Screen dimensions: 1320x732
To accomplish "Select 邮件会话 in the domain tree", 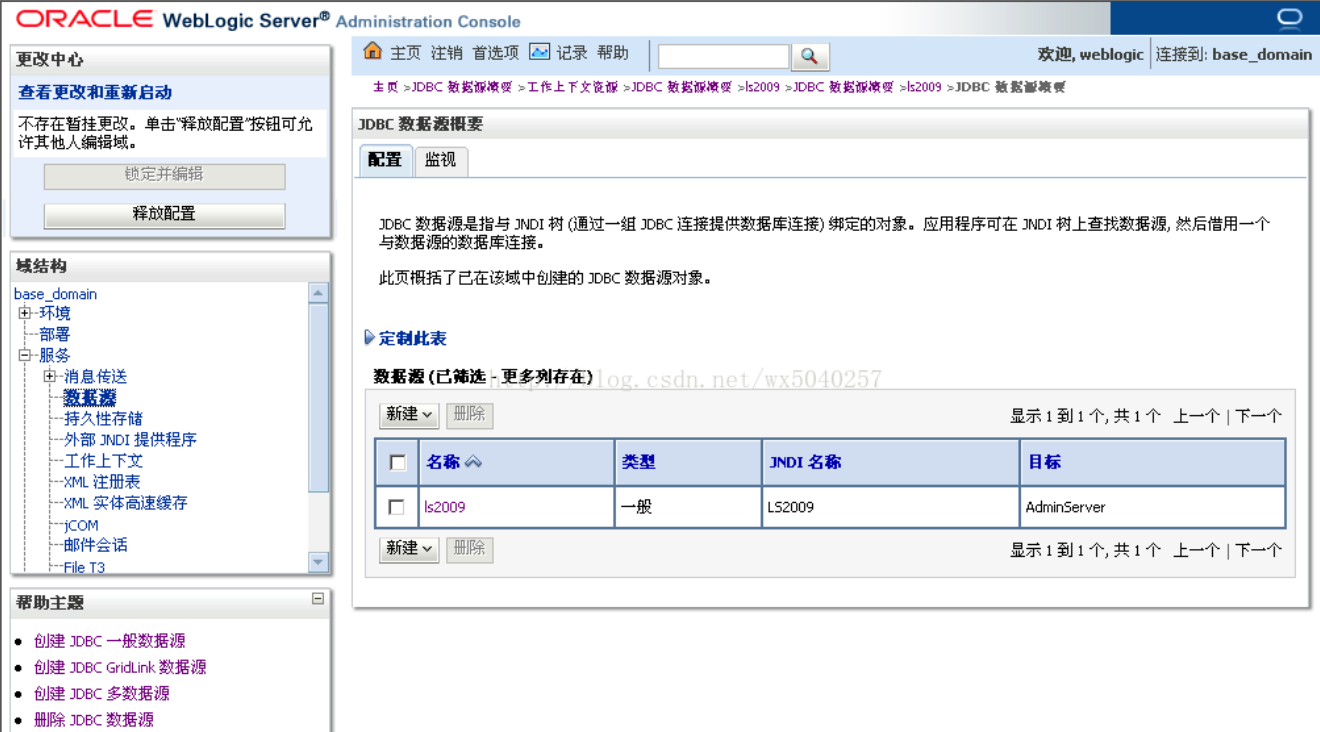I will (x=96, y=545).
